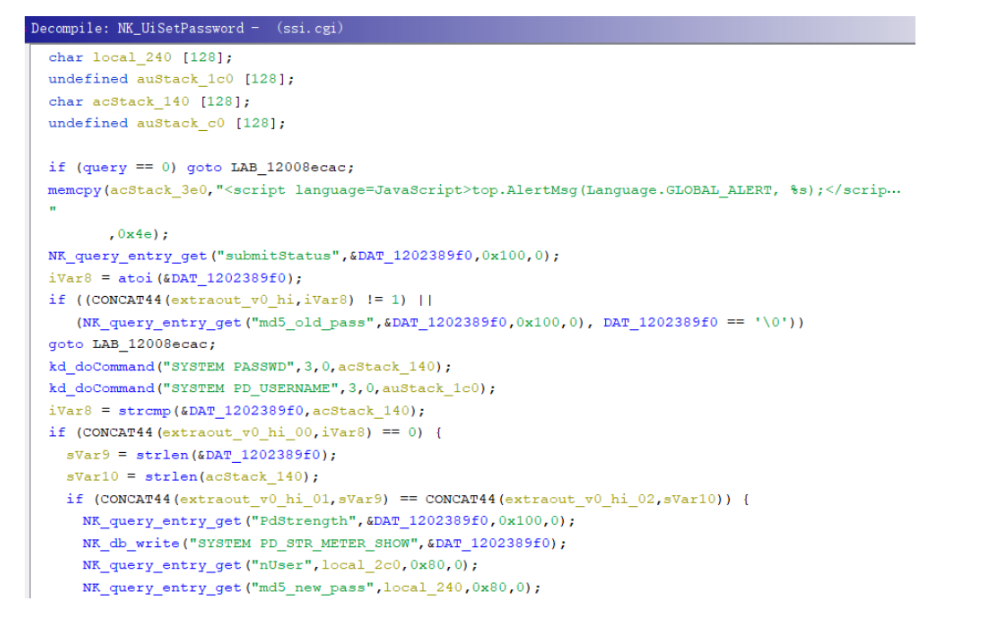Viewport: 995px width, 619px height.
Task: Click CONCAT44(extraout_v0_hi,iVar8) != 1 condition
Action: (245, 300)
